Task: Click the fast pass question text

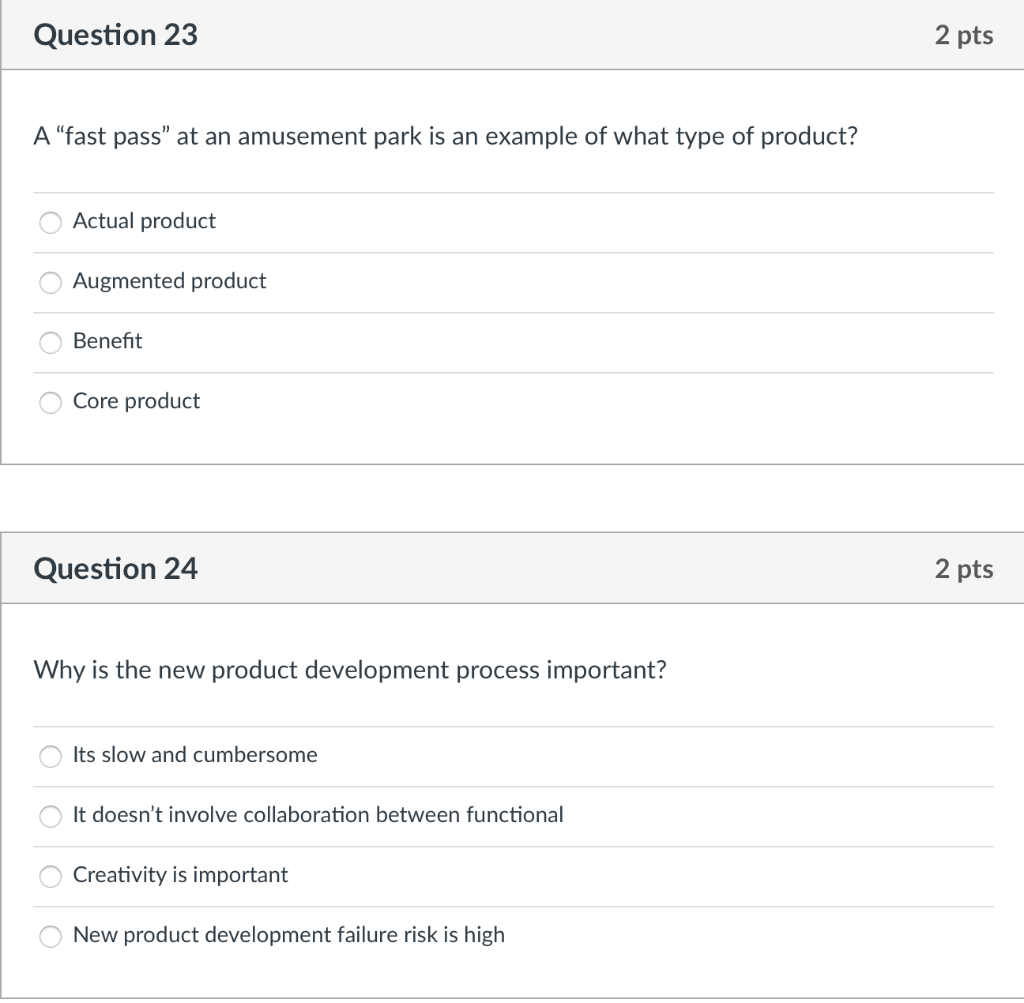Action: click(x=444, y=136)
